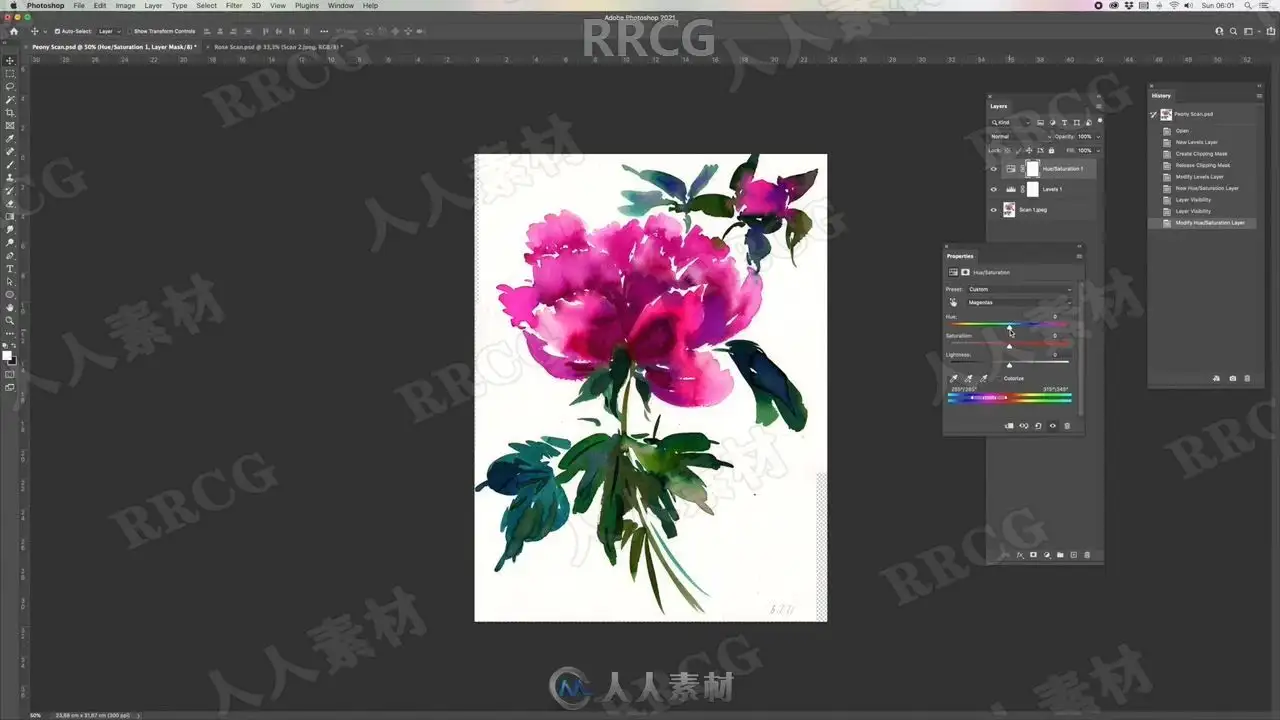The width and height of the screenshot is (1280, 720).
Task: Select the Hand tool
Action: coord(11,307)
